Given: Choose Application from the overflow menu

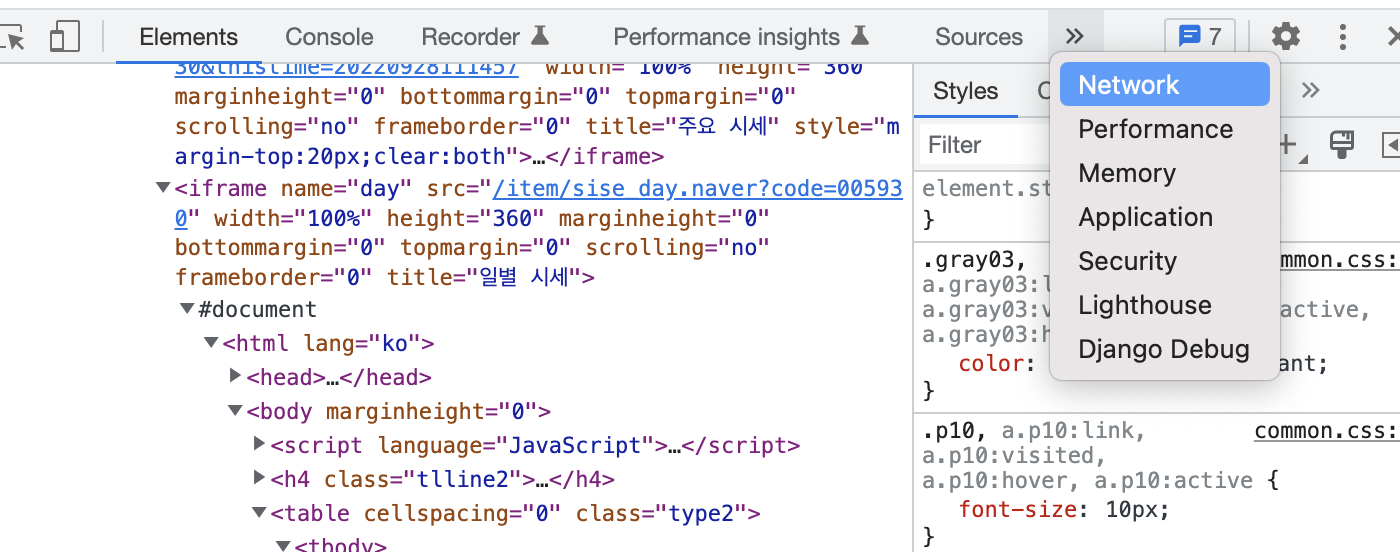Looking at the screenshot, I should (x=1165, y=217).
